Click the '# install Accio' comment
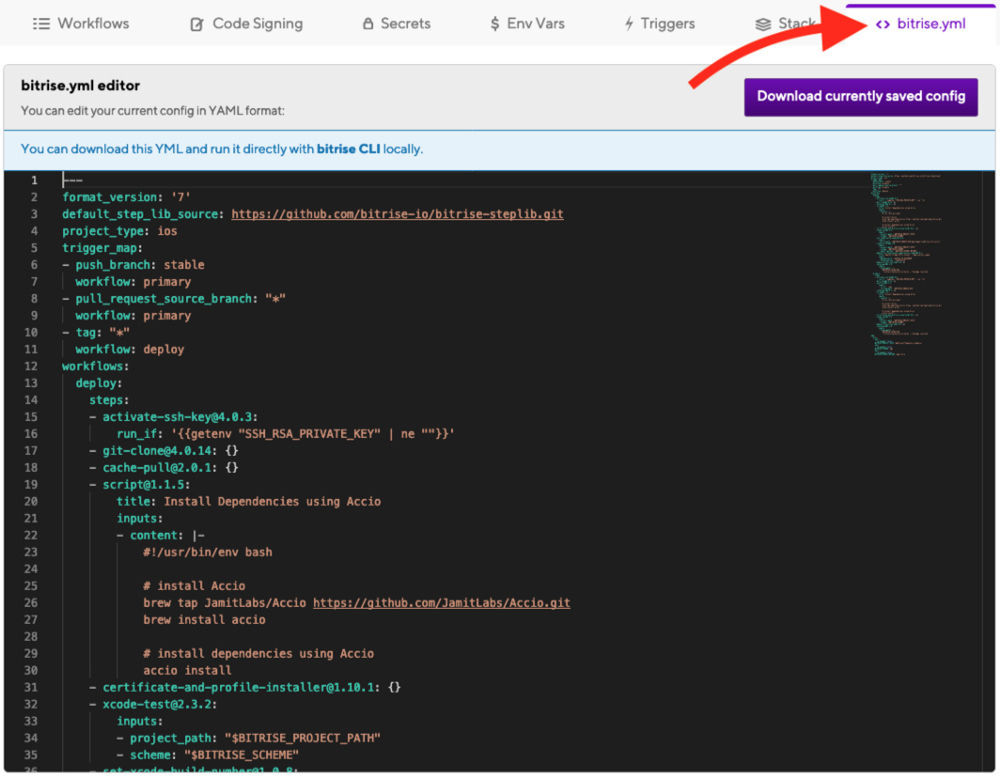1000x777 pixels. tap(194, 586)
